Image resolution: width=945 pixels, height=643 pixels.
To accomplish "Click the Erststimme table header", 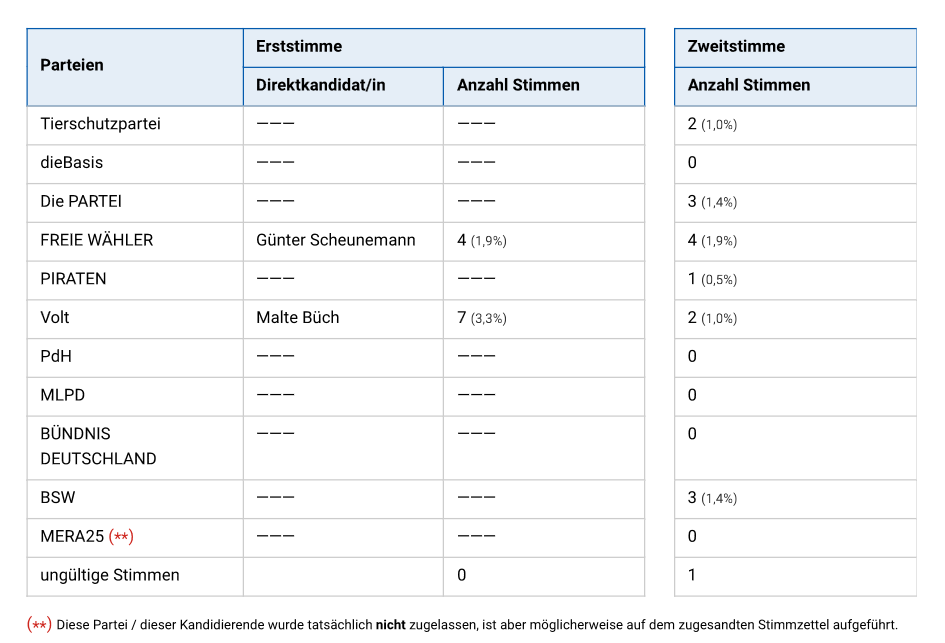I will (x=299, y=46).
